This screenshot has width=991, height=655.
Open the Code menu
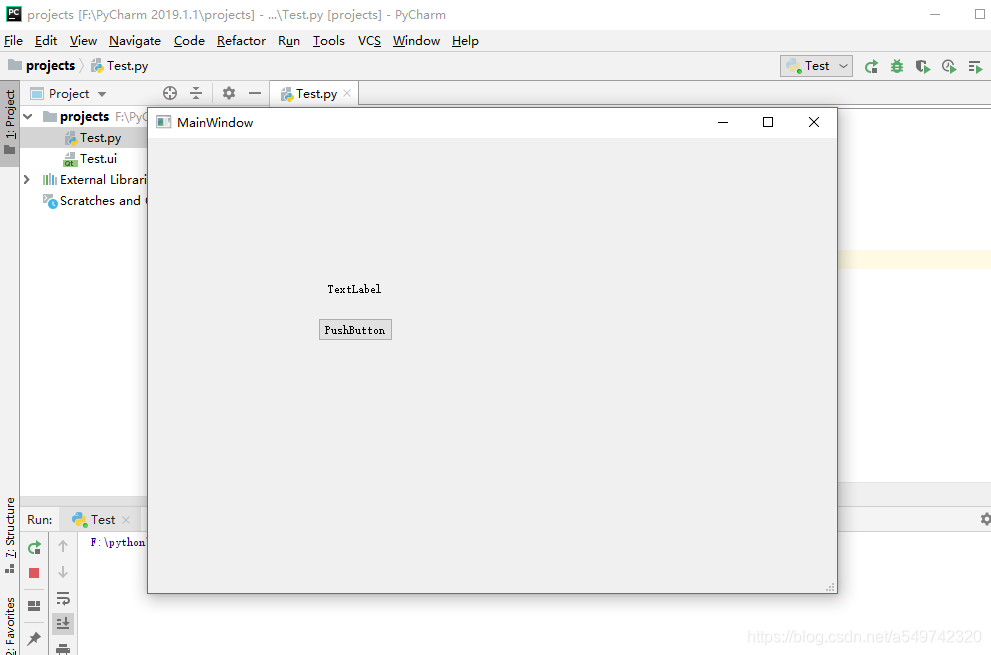click(189, 40)
